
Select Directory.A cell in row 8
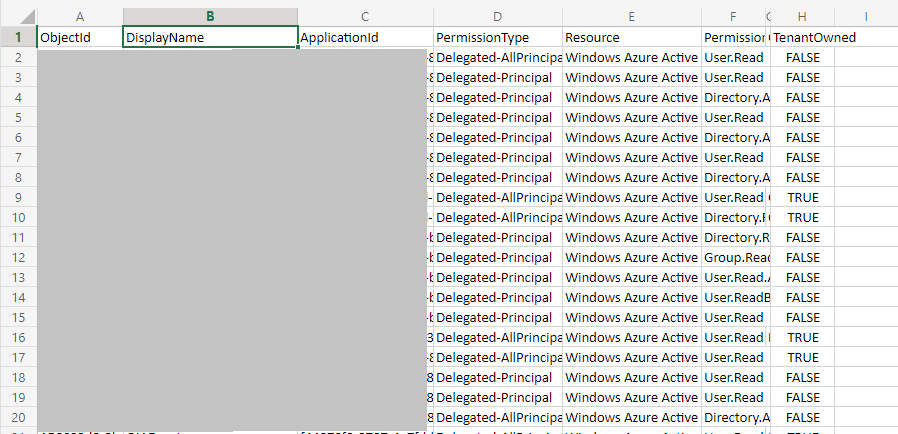point(734,177)
